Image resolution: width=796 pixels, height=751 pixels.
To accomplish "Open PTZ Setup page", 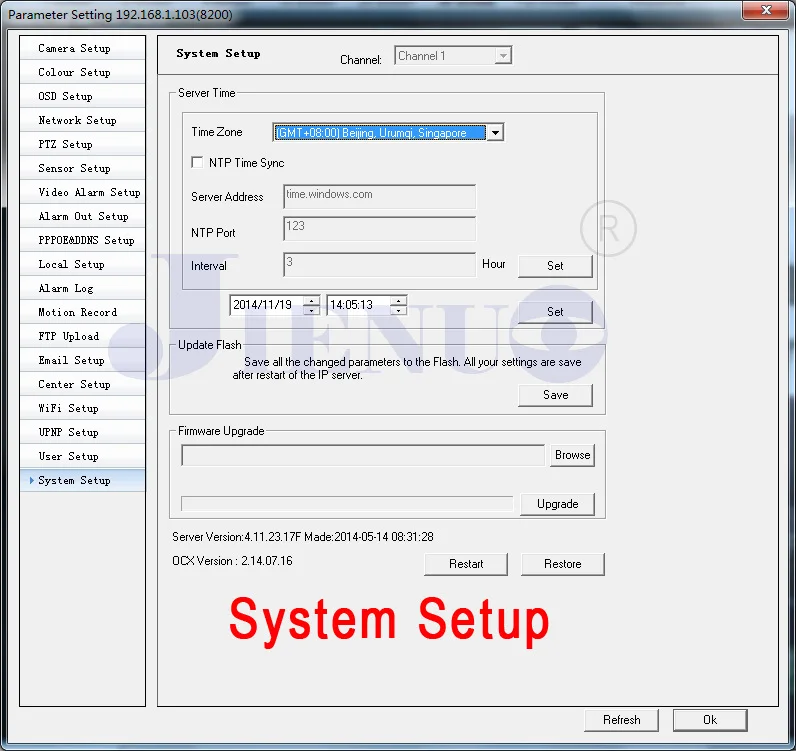I will coord(82,144).
